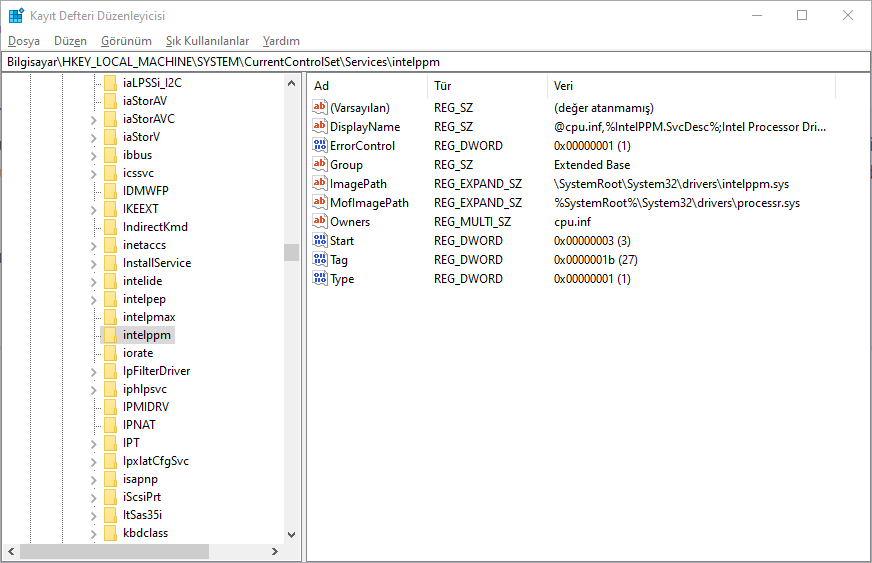This screenshot has height=563, width=872.
Task: Click the kbdclass folder icon
Action: pos(110,533)
